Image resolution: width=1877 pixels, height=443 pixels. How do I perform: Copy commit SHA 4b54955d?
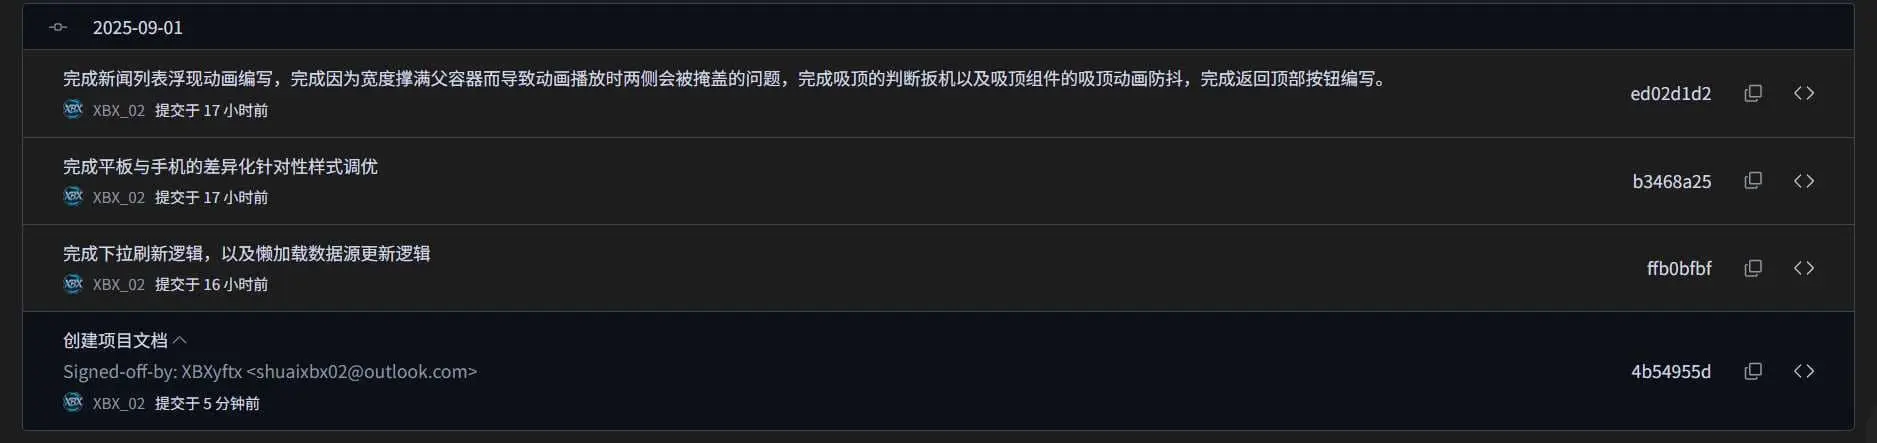[1753, 371]
